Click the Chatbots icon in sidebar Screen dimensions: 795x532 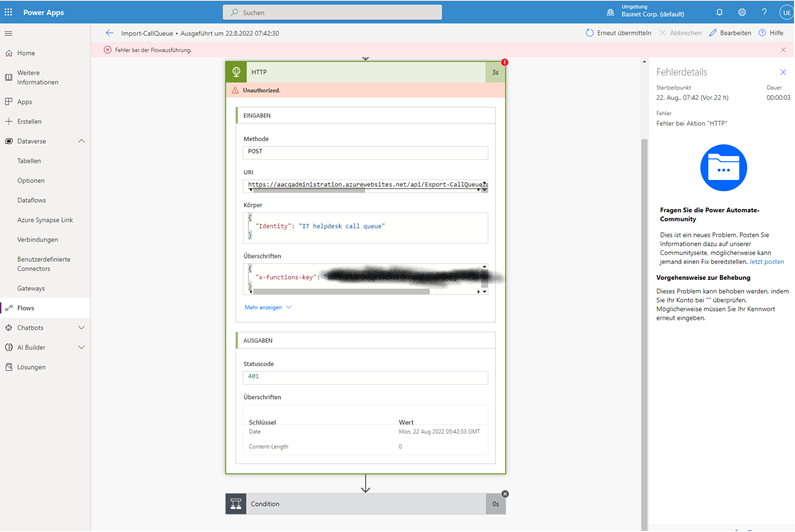pos(9,328)
